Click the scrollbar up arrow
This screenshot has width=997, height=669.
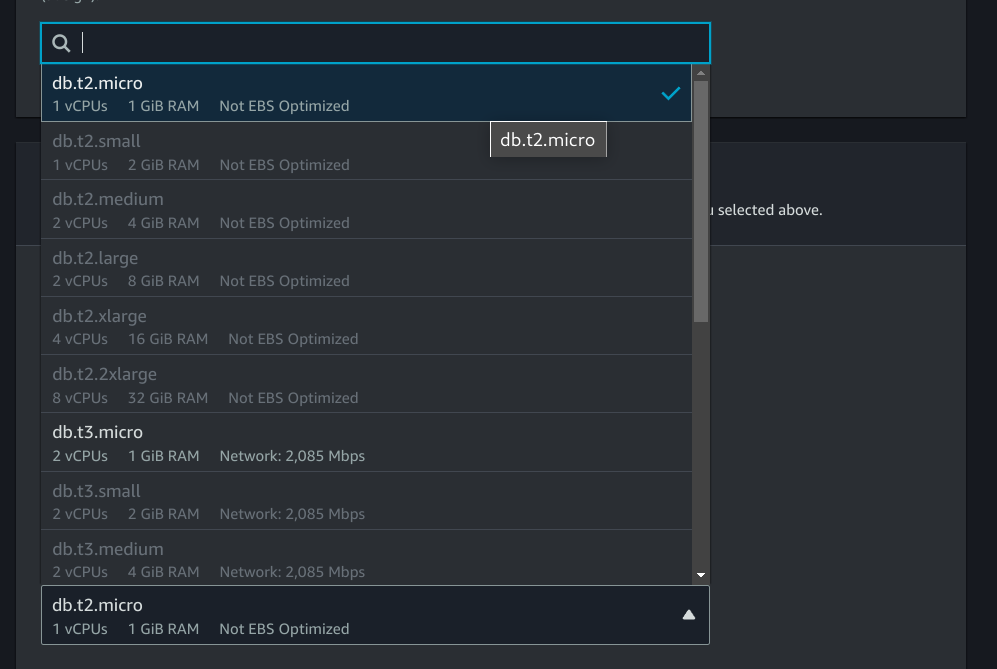[701, 73]
